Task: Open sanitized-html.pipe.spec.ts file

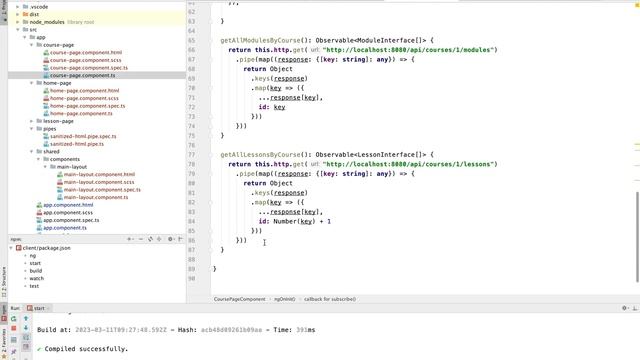Action: (83, 136)
